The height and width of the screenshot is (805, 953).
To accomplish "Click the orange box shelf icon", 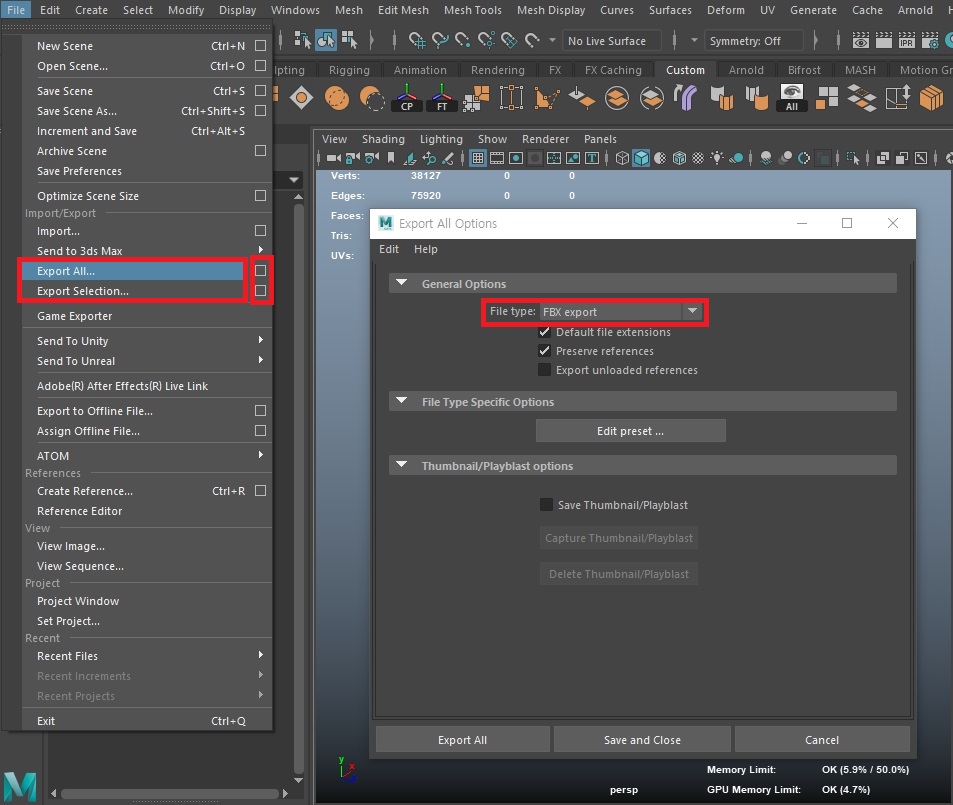I will click(x=931, y=98).
